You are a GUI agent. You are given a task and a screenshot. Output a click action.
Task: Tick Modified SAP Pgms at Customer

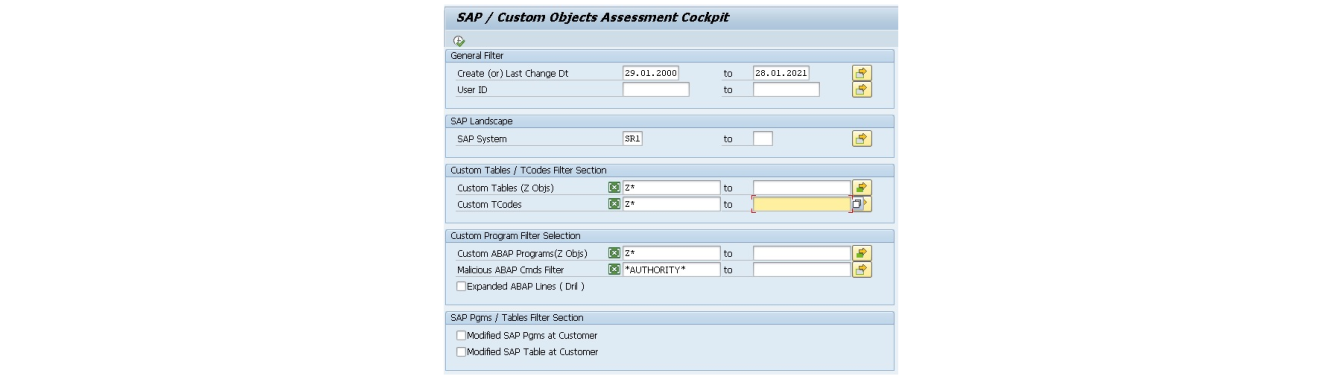[x=461, y=336]
